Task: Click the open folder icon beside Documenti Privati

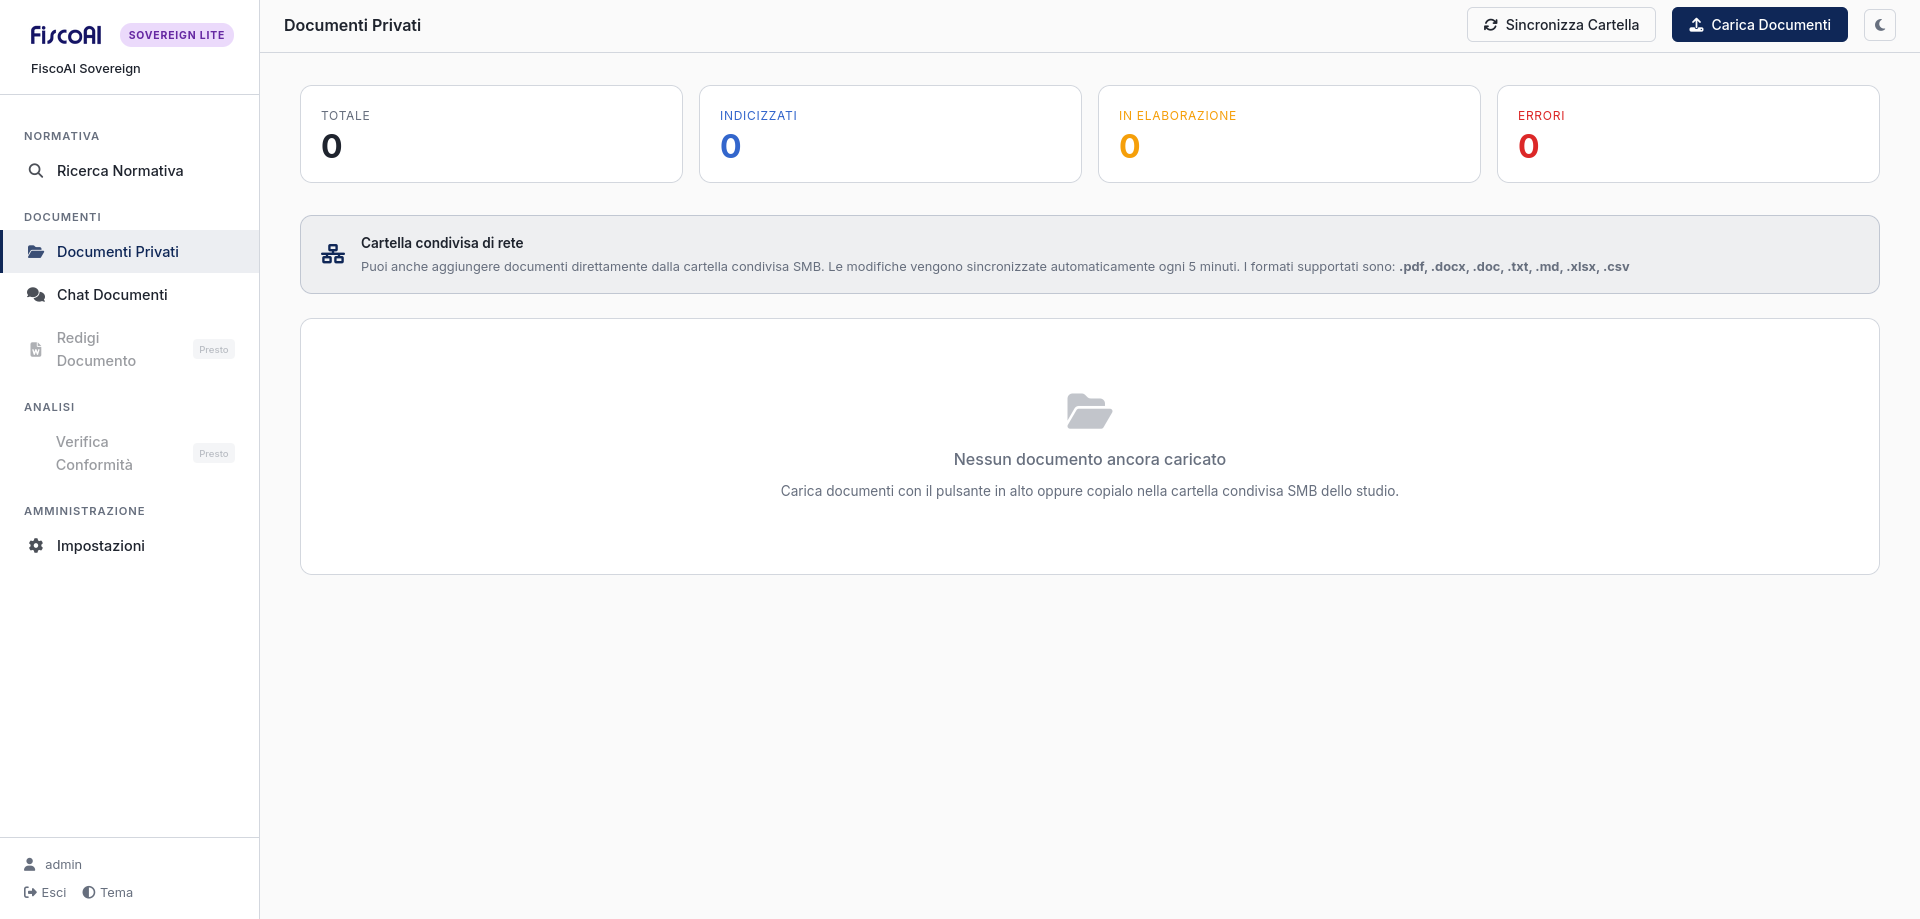Action: tap(36, 252)
